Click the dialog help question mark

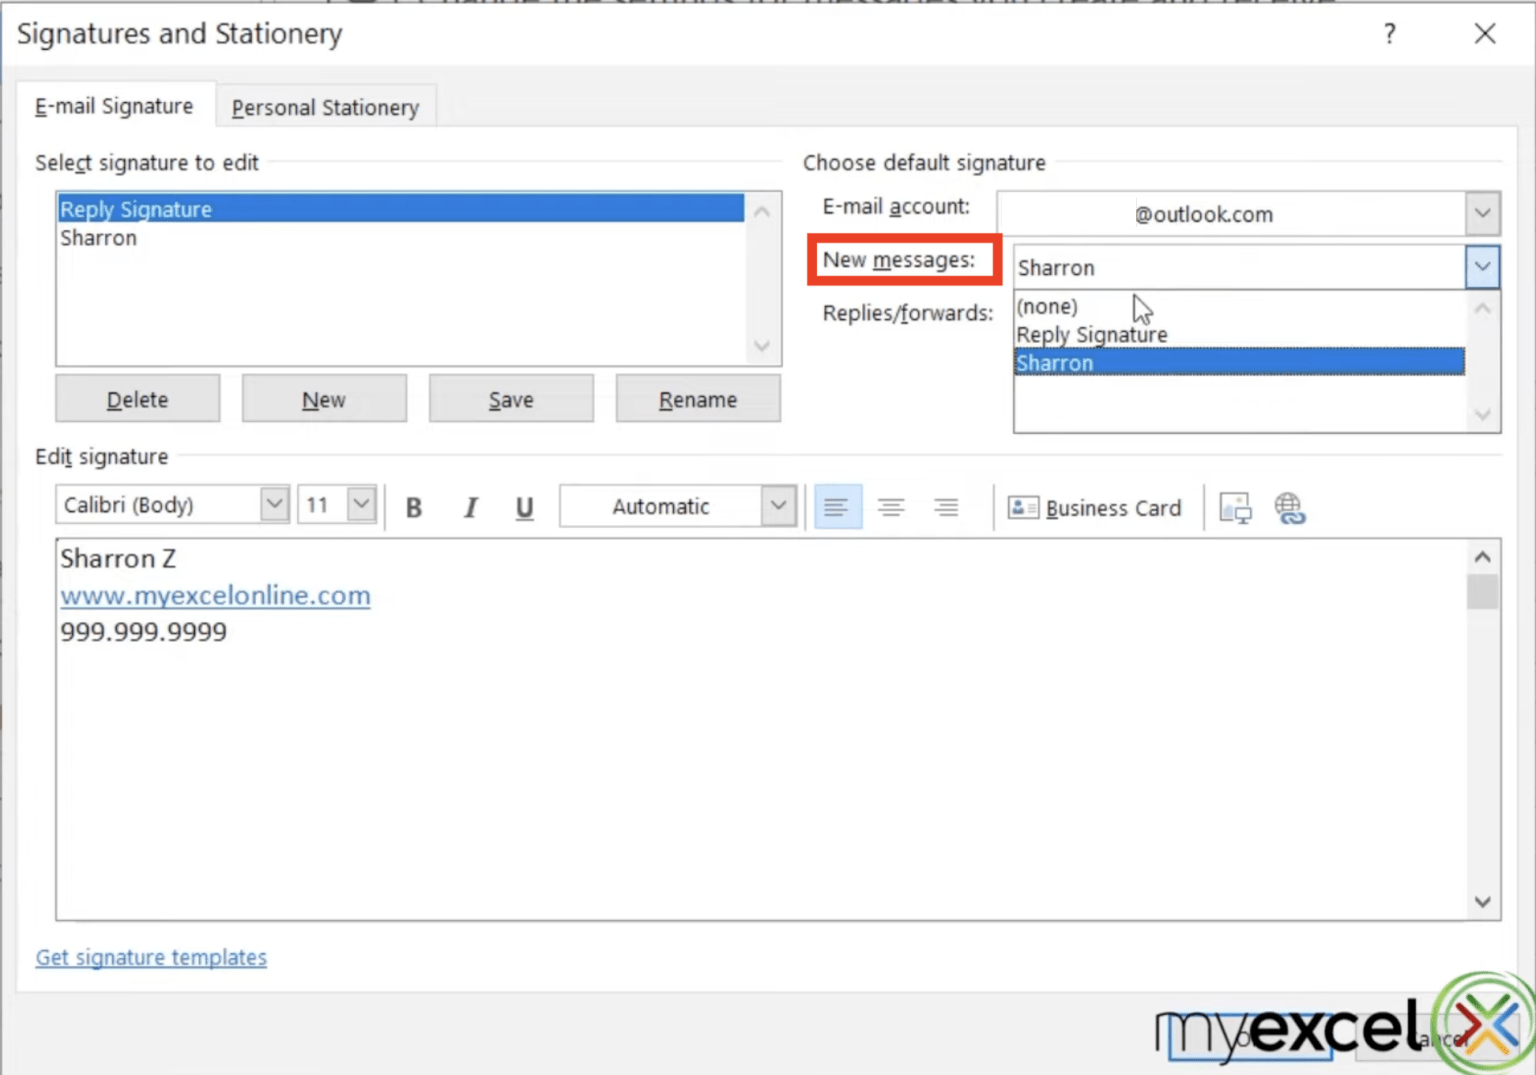pyautogui.click(x=1389, y=33)
